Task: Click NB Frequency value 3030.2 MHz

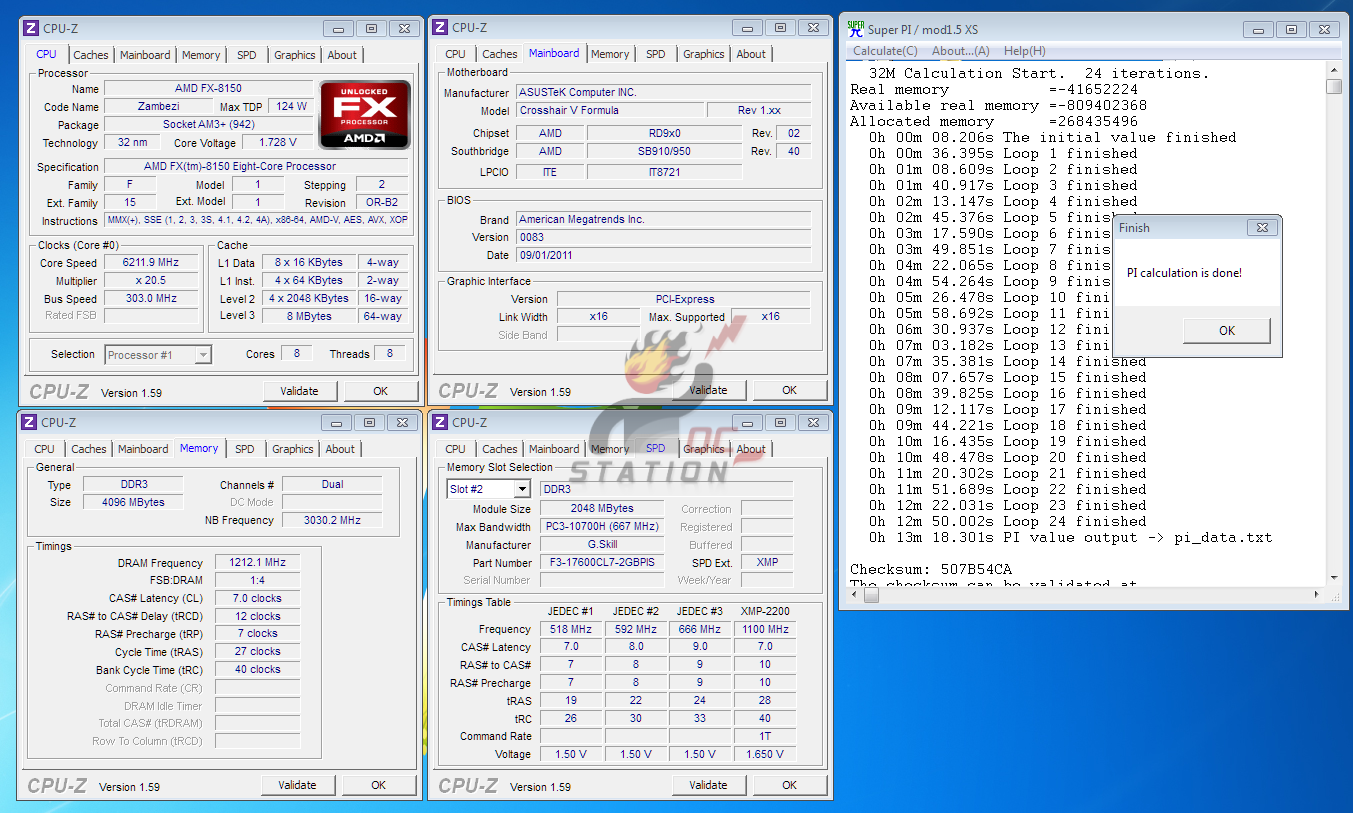Action: click(332, 520)
